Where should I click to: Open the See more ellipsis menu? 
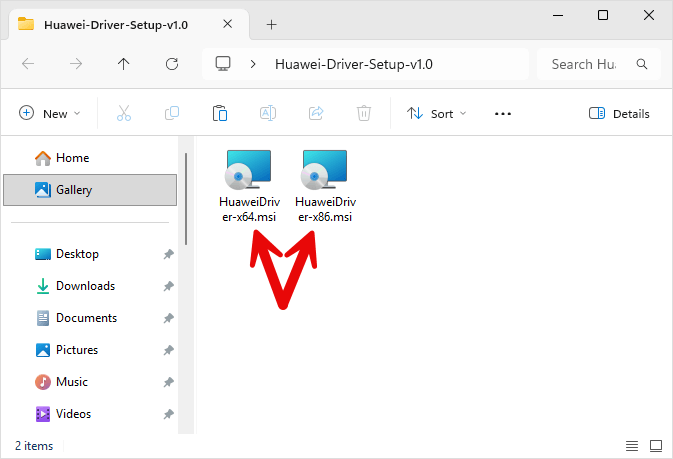point(503,114)
